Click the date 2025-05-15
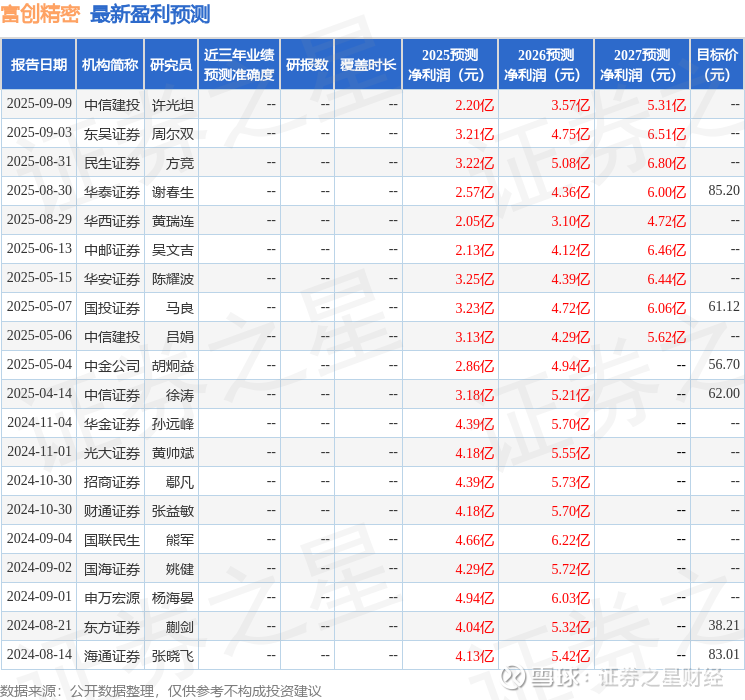The height and width of the screenshot is (700, 745). click(x=39, y=278)
